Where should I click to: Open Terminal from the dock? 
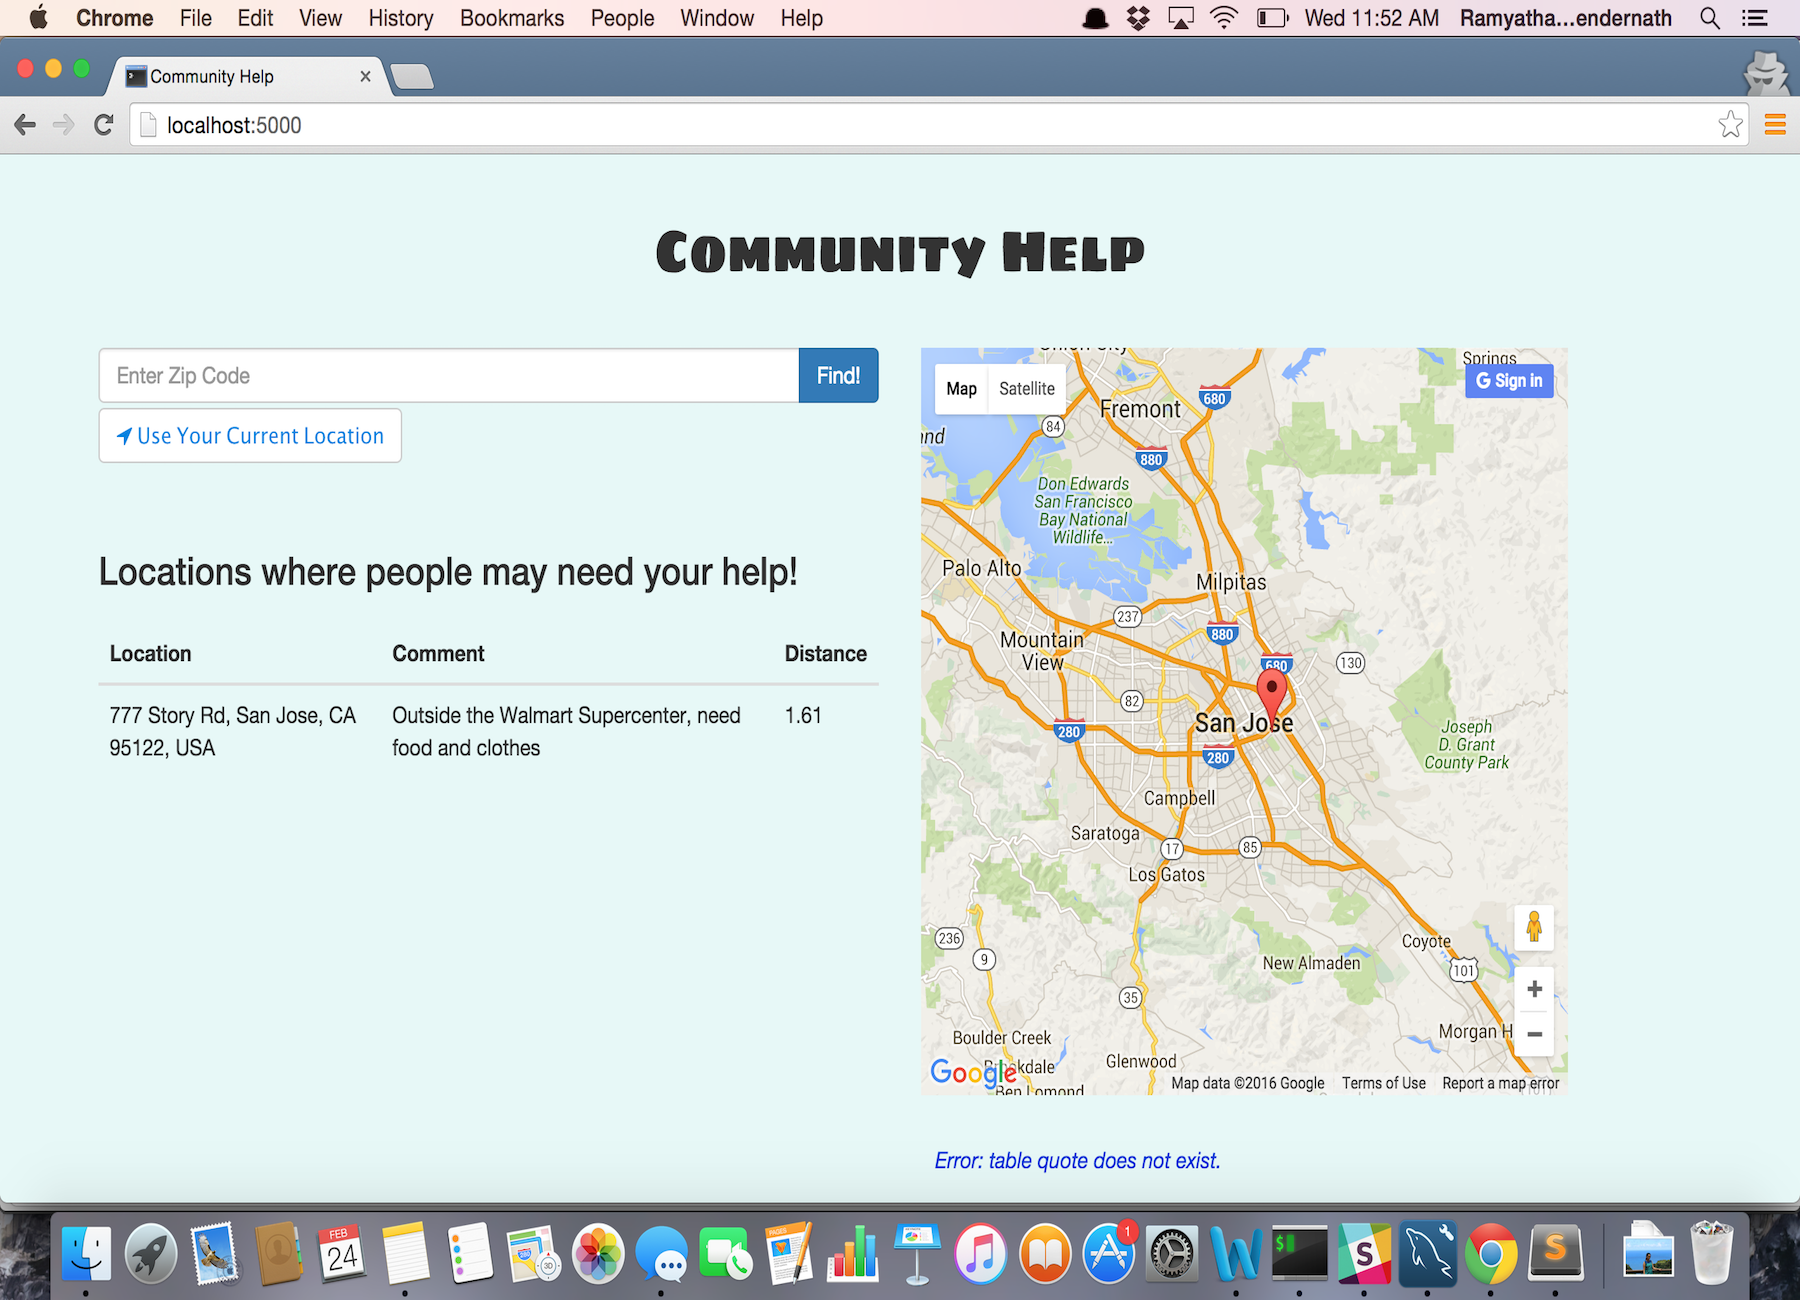[x=1299, y=1253]
